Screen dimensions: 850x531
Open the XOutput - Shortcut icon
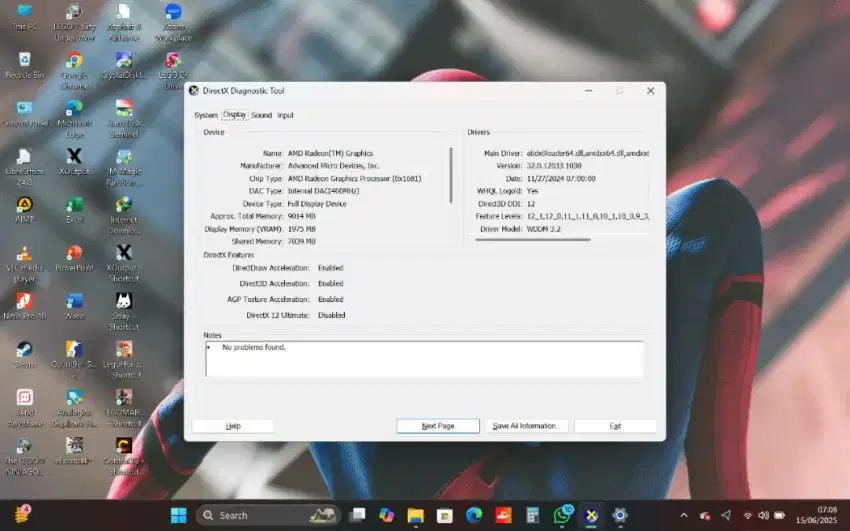click(124, 264)
